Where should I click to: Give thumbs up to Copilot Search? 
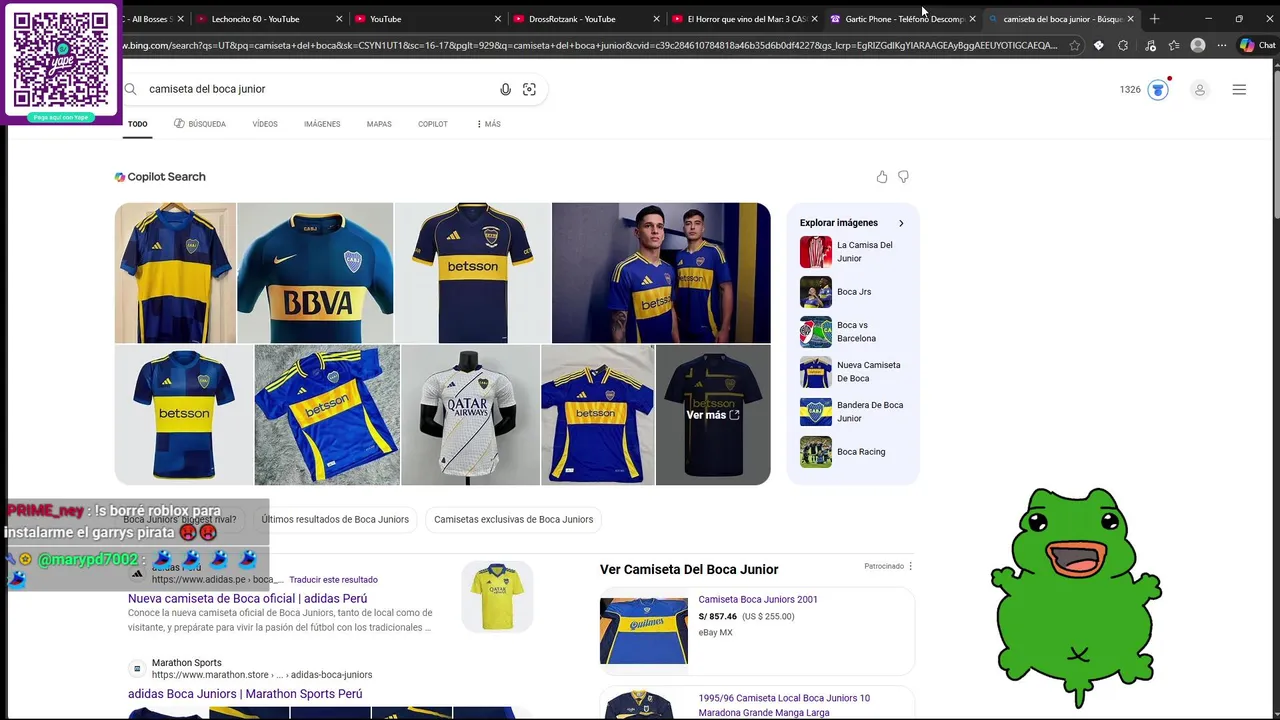(x=882, y=177)
